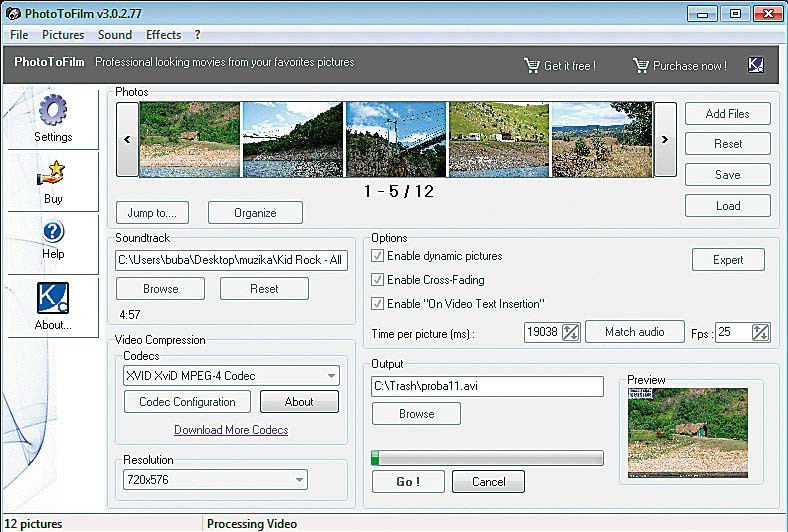Click the Purchase now ! link text

tap(690, 66)
